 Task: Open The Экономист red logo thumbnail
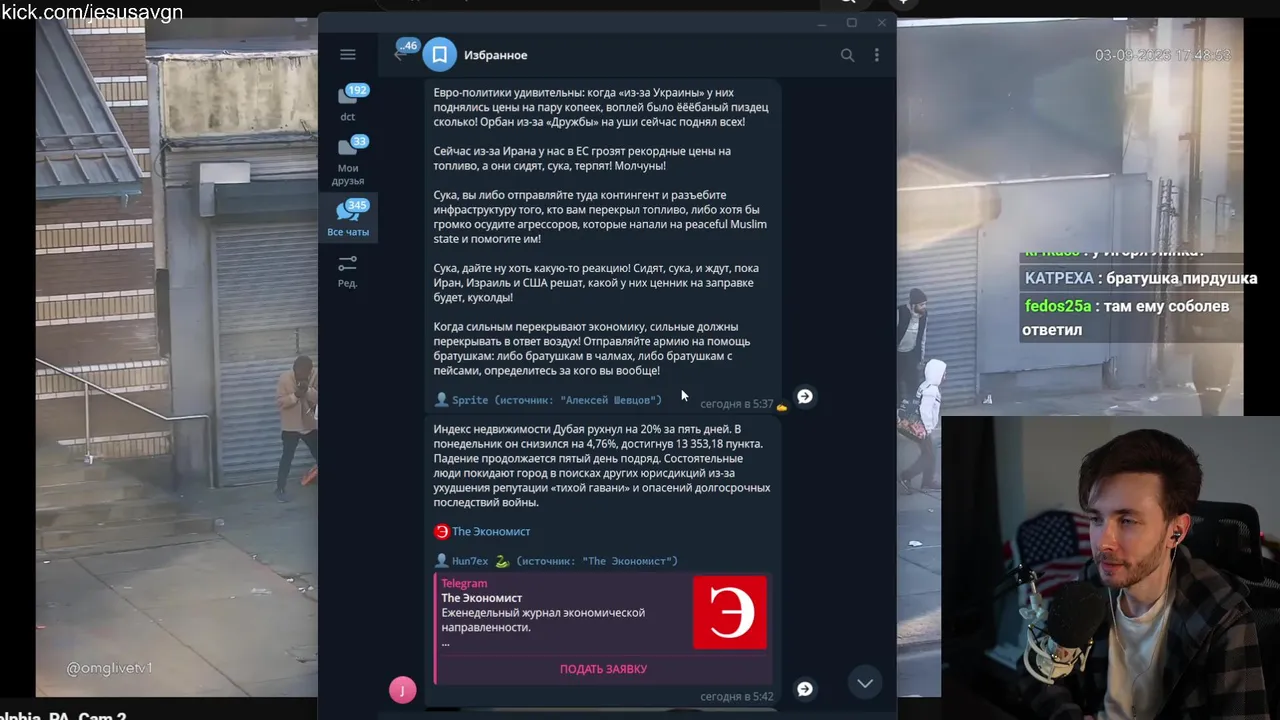coord(730,612)
